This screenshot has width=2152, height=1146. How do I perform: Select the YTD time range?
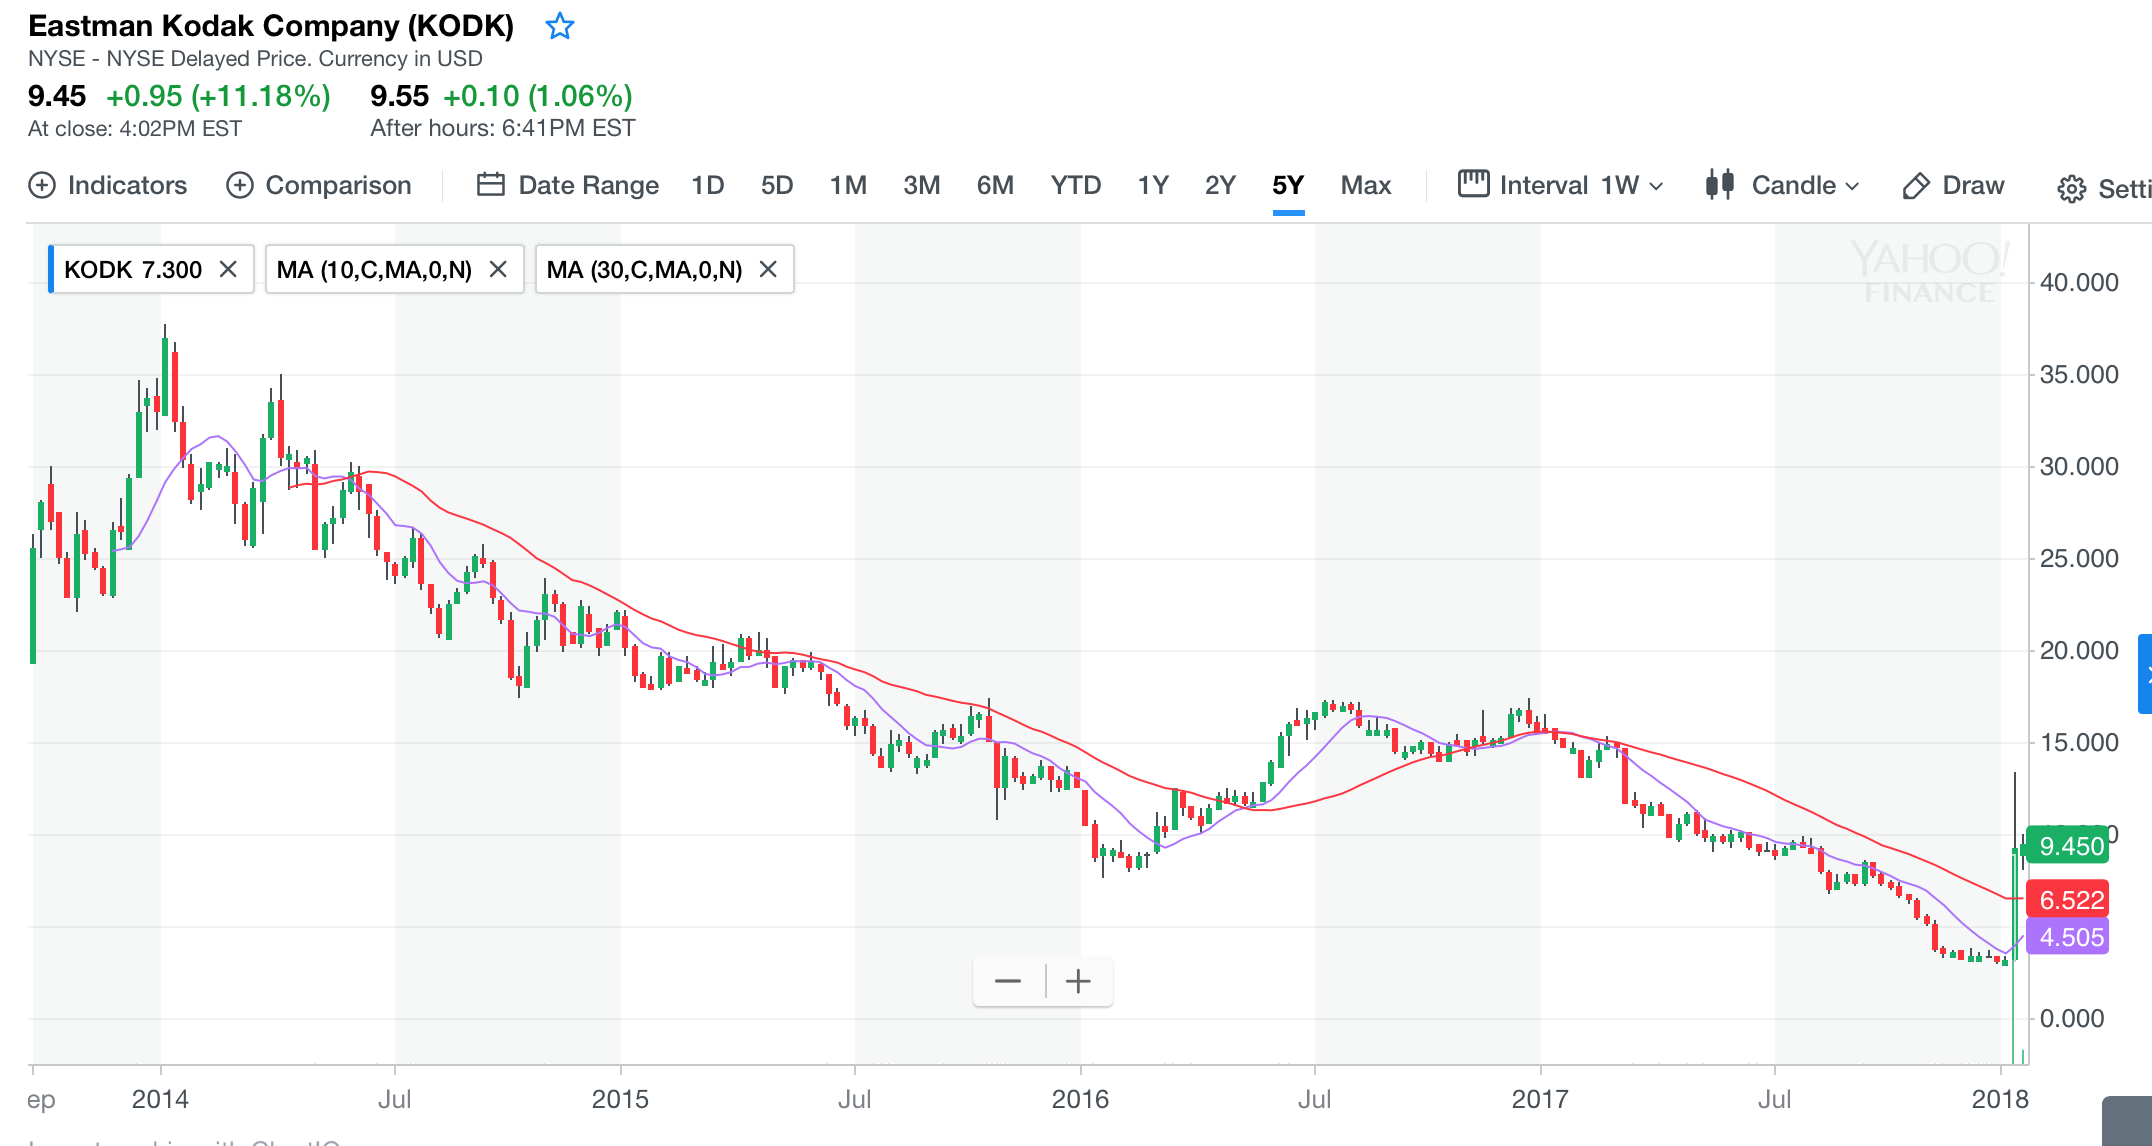pyautogui.click(x=1076, y=185)
